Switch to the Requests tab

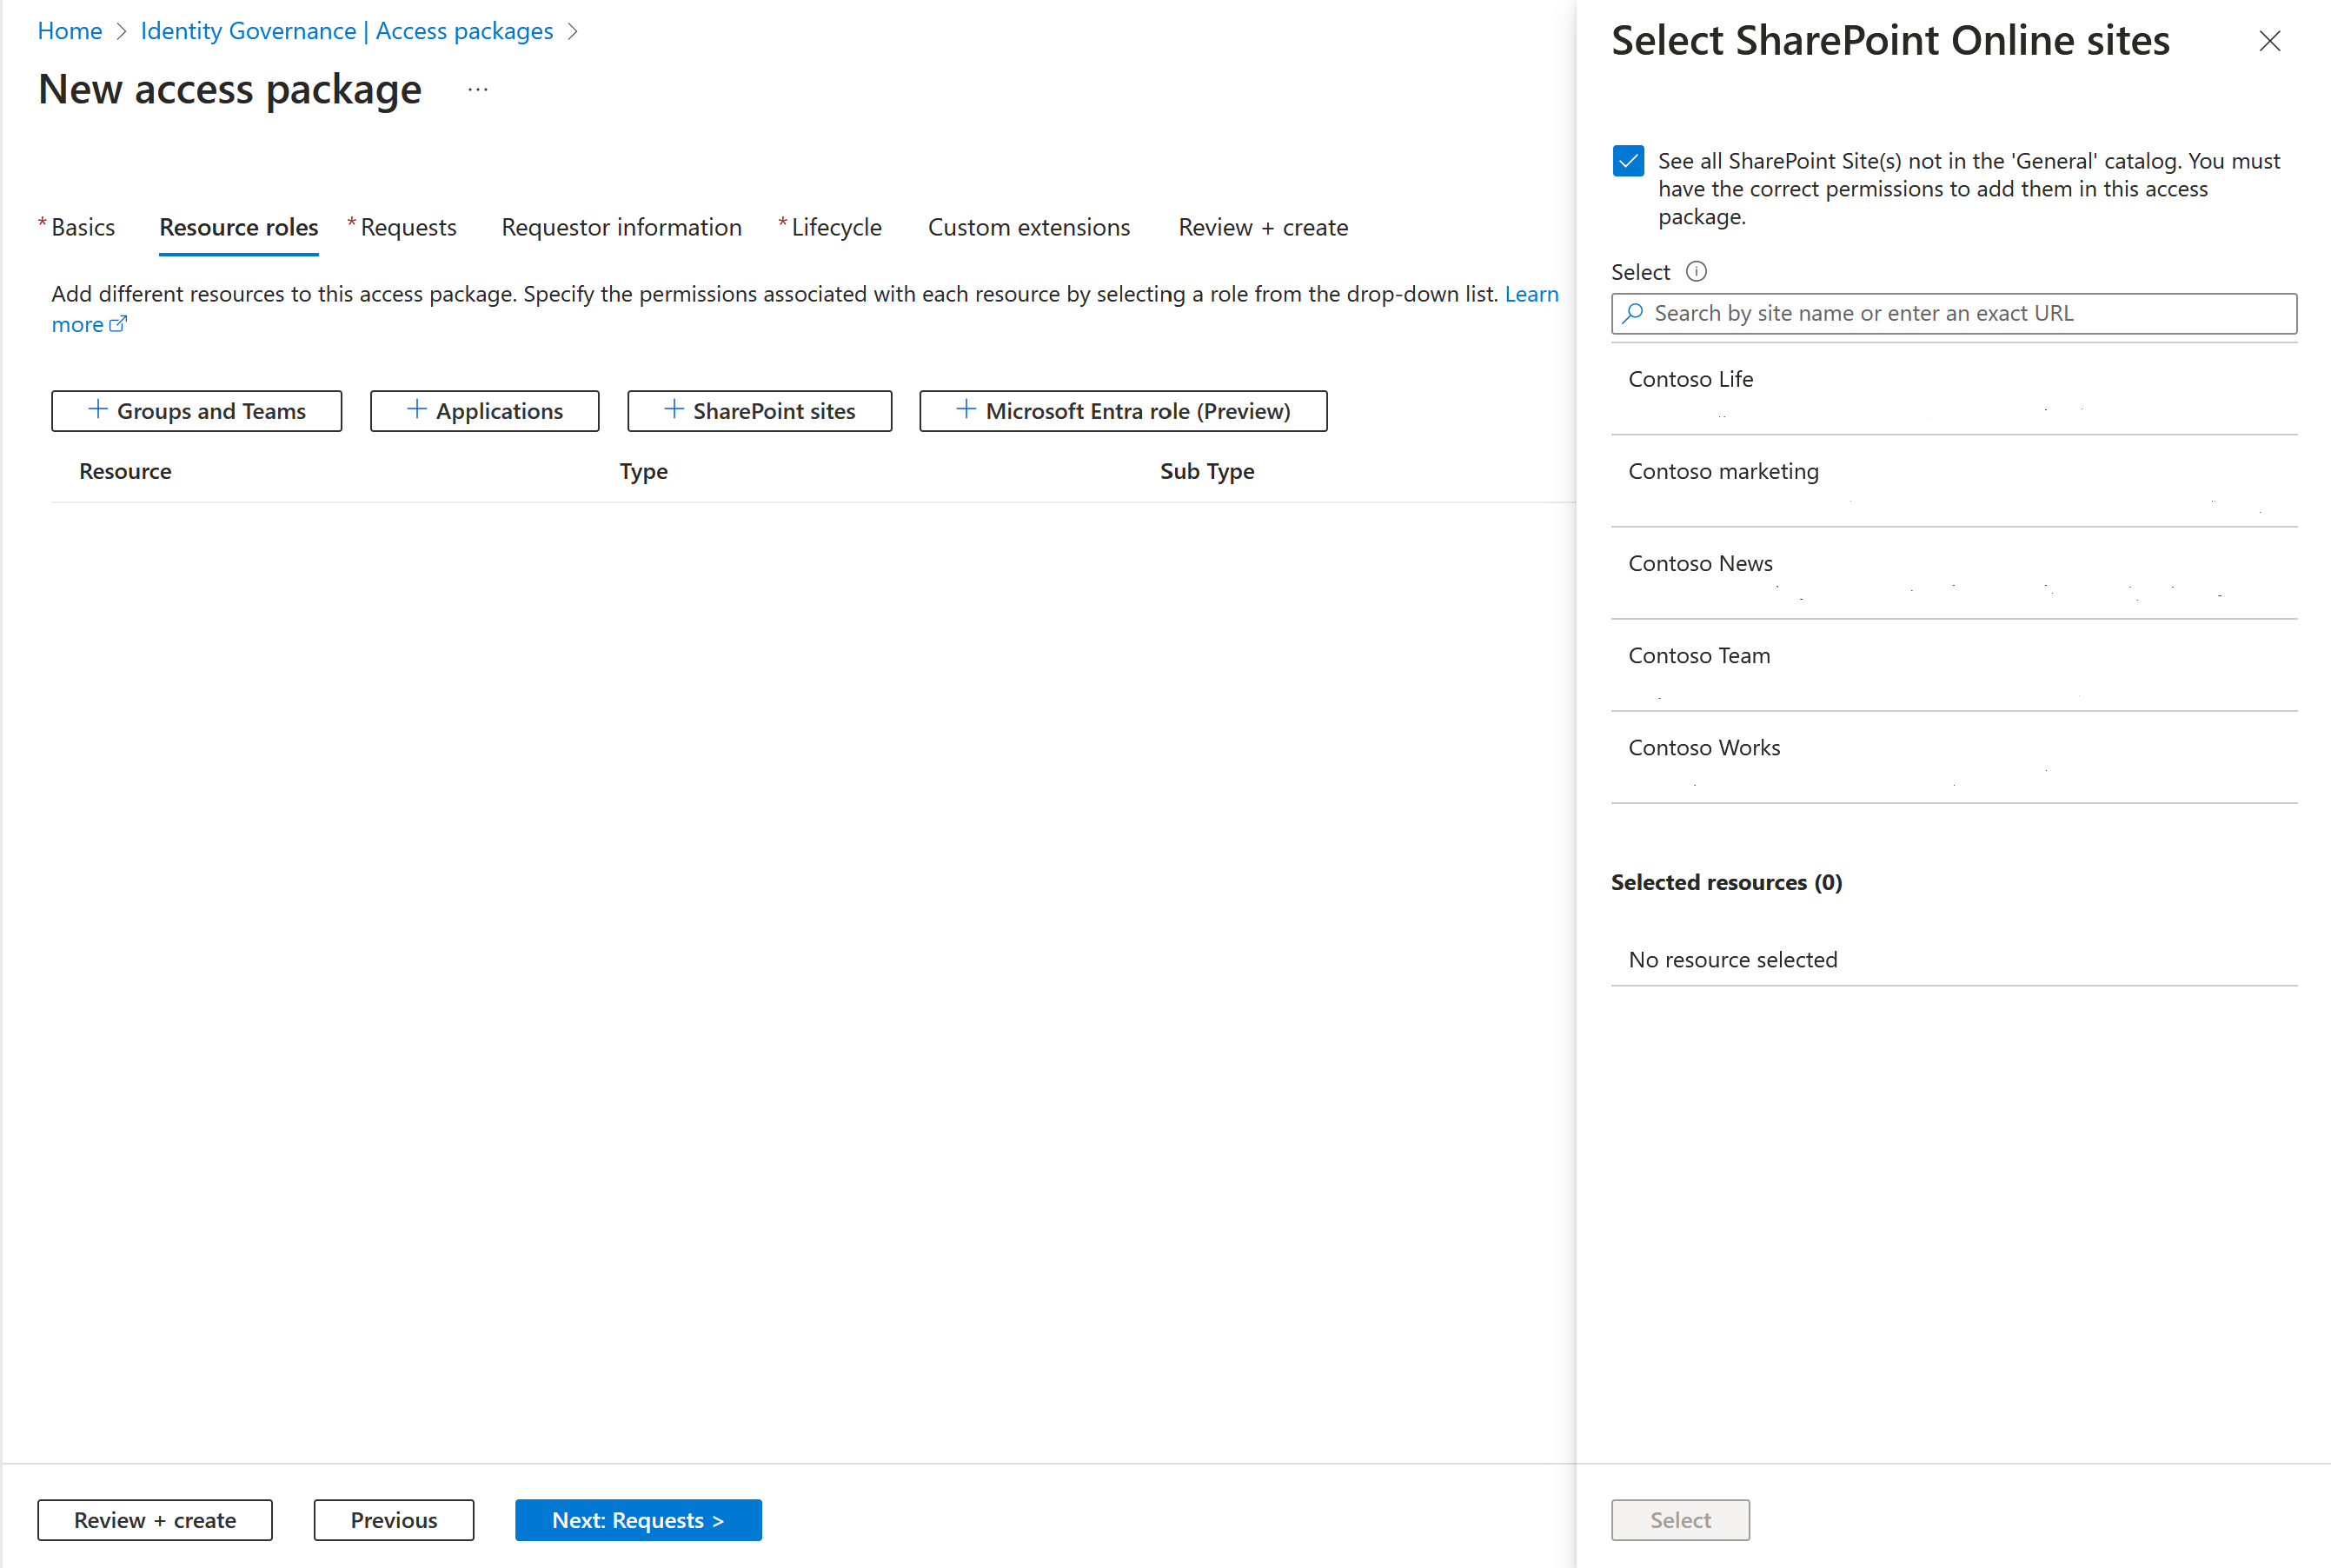coord(406,228)
